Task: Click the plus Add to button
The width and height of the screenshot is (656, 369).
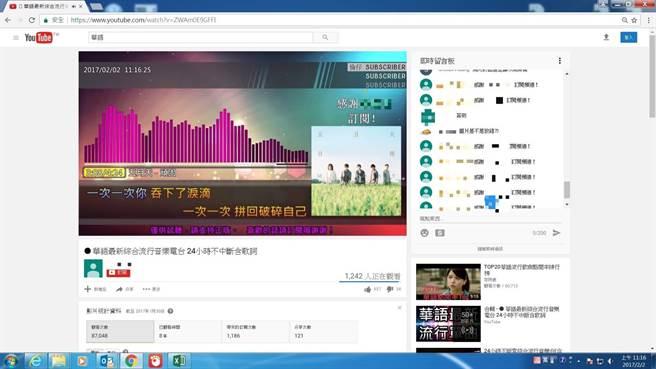Action: (95, 289)
